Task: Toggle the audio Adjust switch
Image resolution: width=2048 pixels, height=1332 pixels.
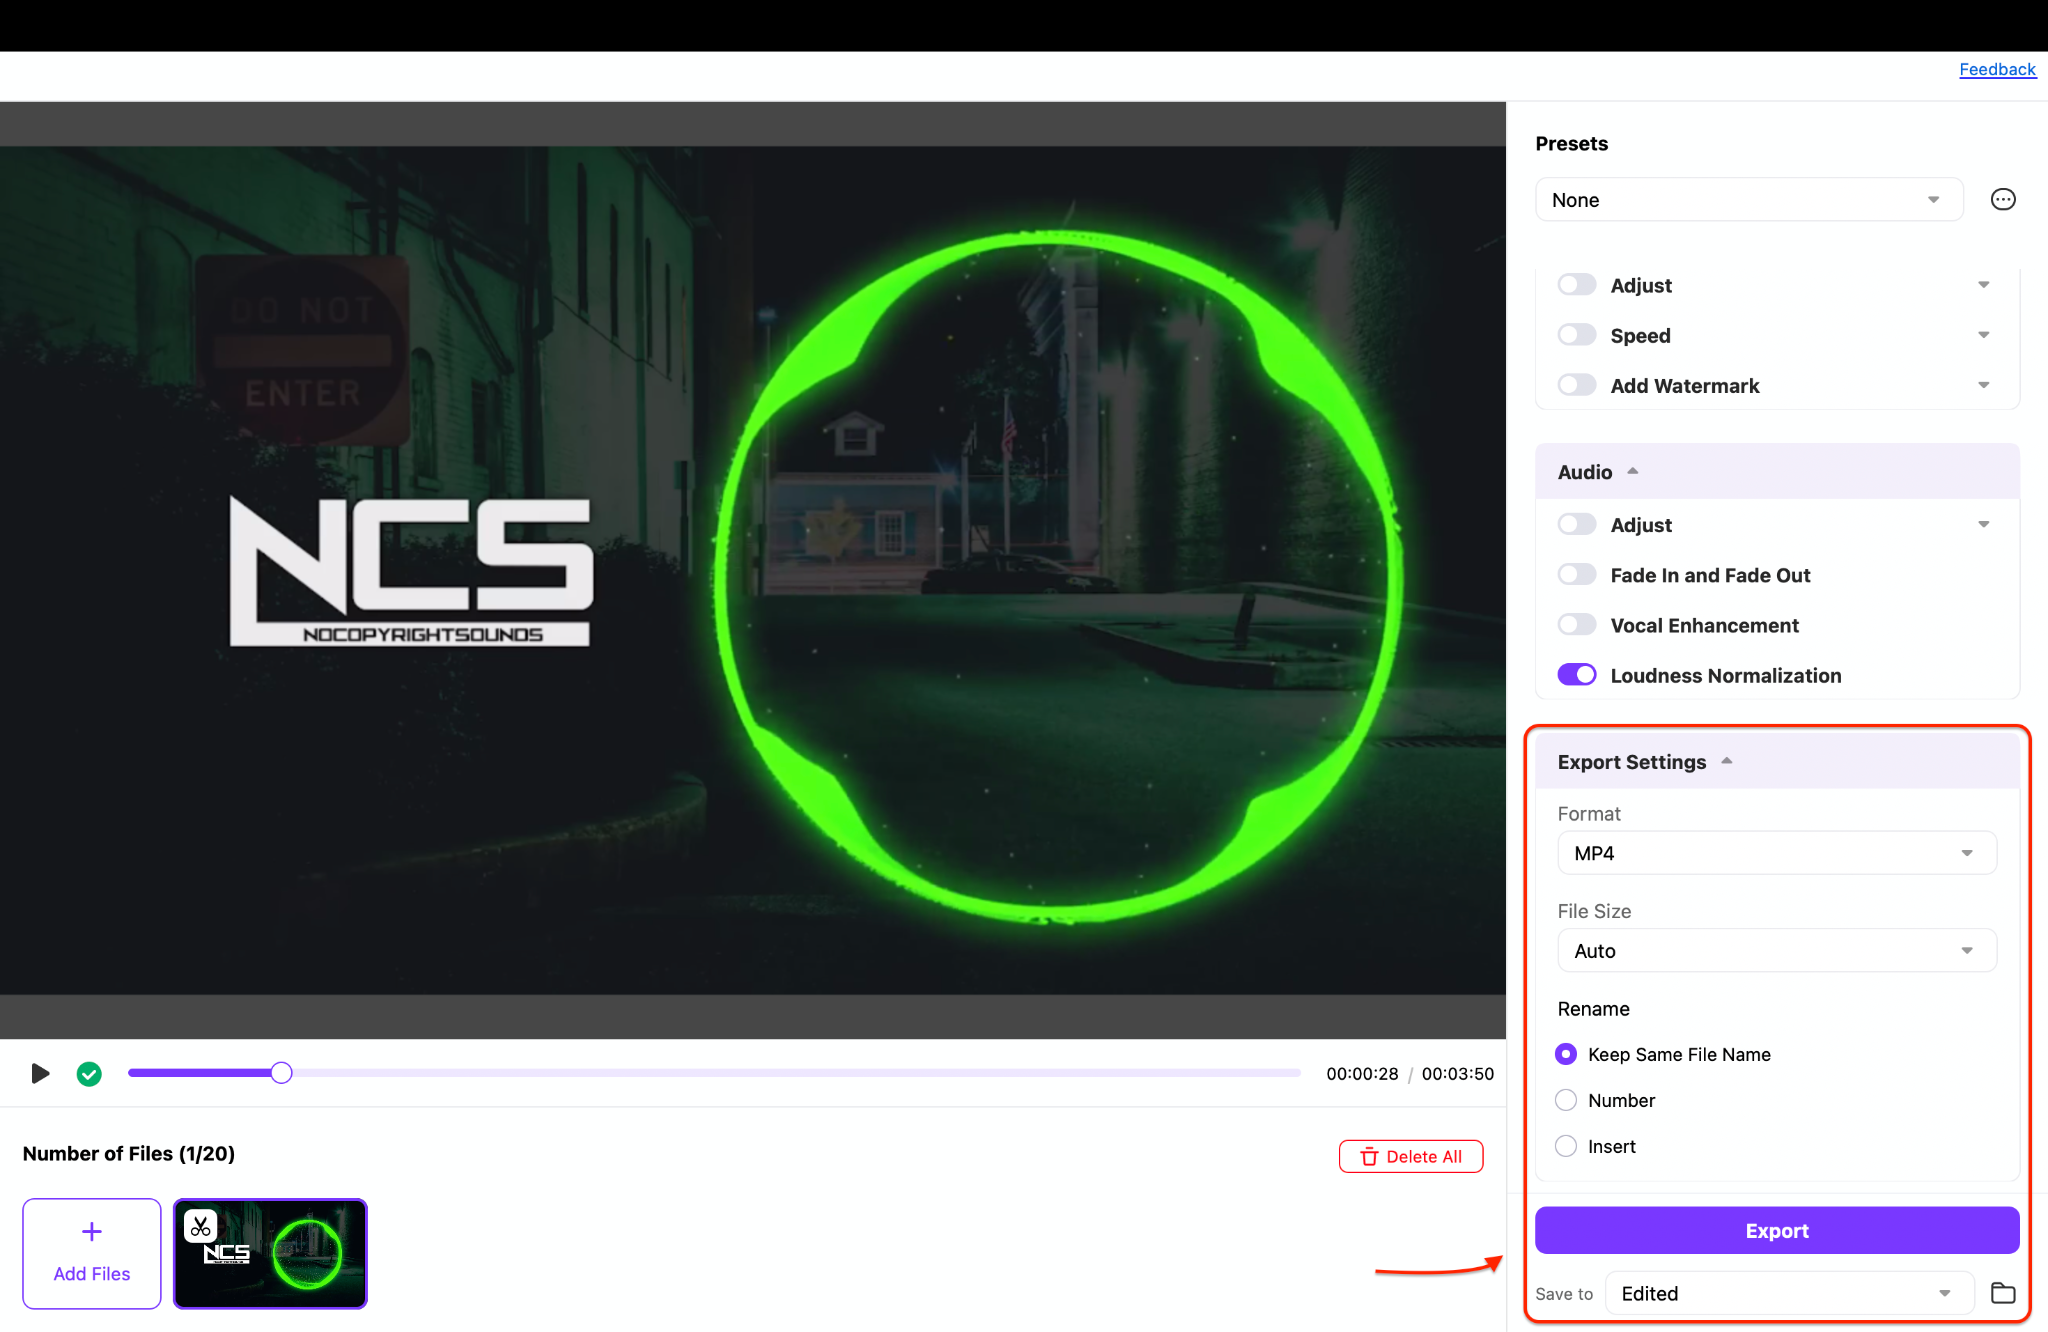Action: pyautogui.click(x=1577, y=525)
